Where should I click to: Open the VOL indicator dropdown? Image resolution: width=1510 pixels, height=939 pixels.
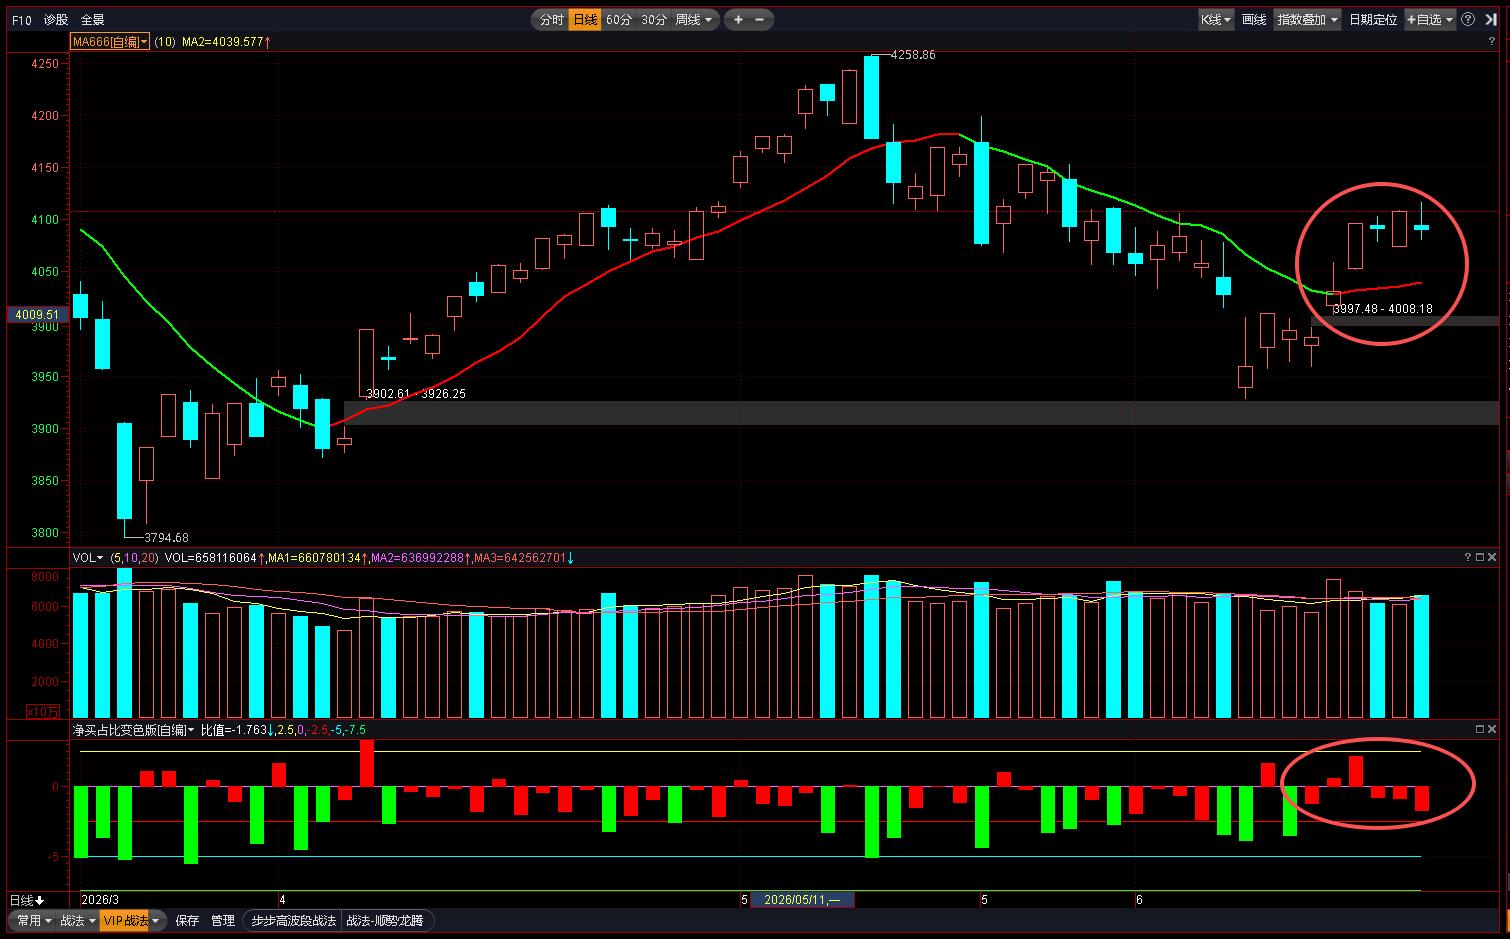coord(88,557)
